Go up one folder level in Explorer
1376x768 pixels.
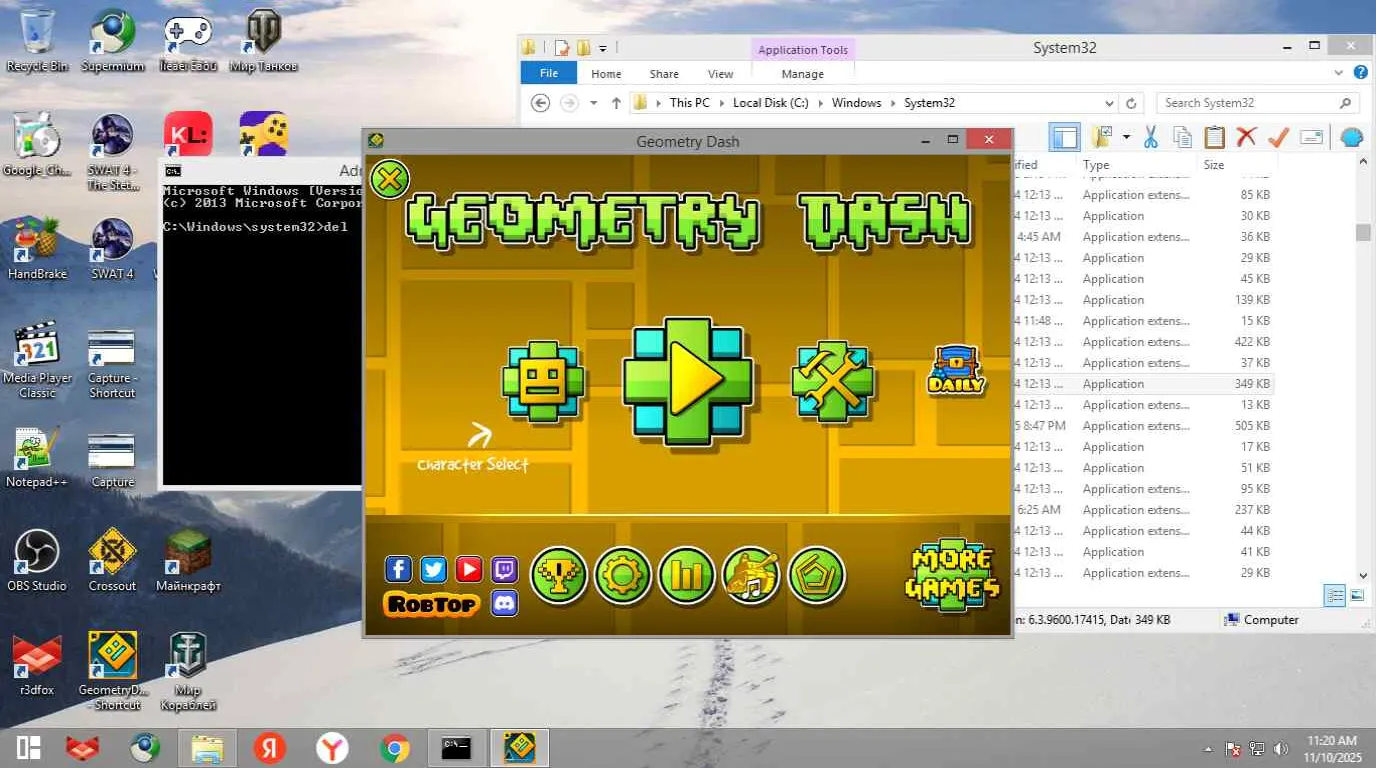tap(616, 103)
